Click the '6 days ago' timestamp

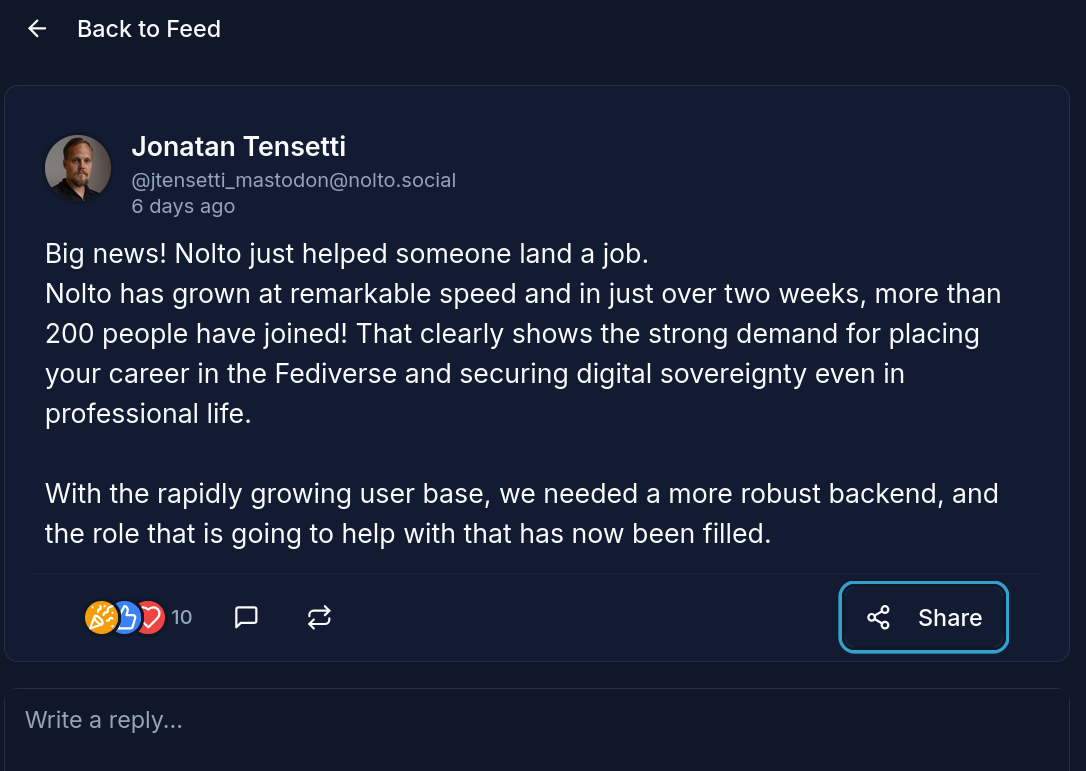tap(183, 207)
